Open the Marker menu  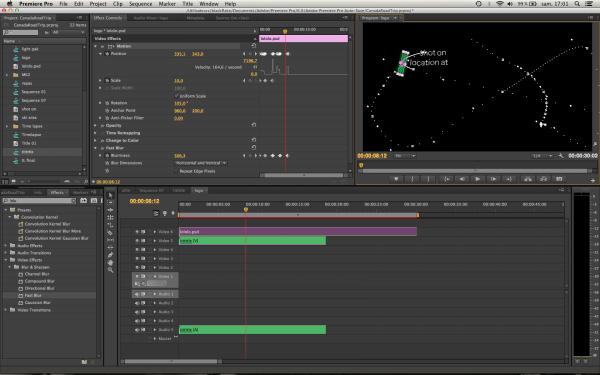point(167,4)
